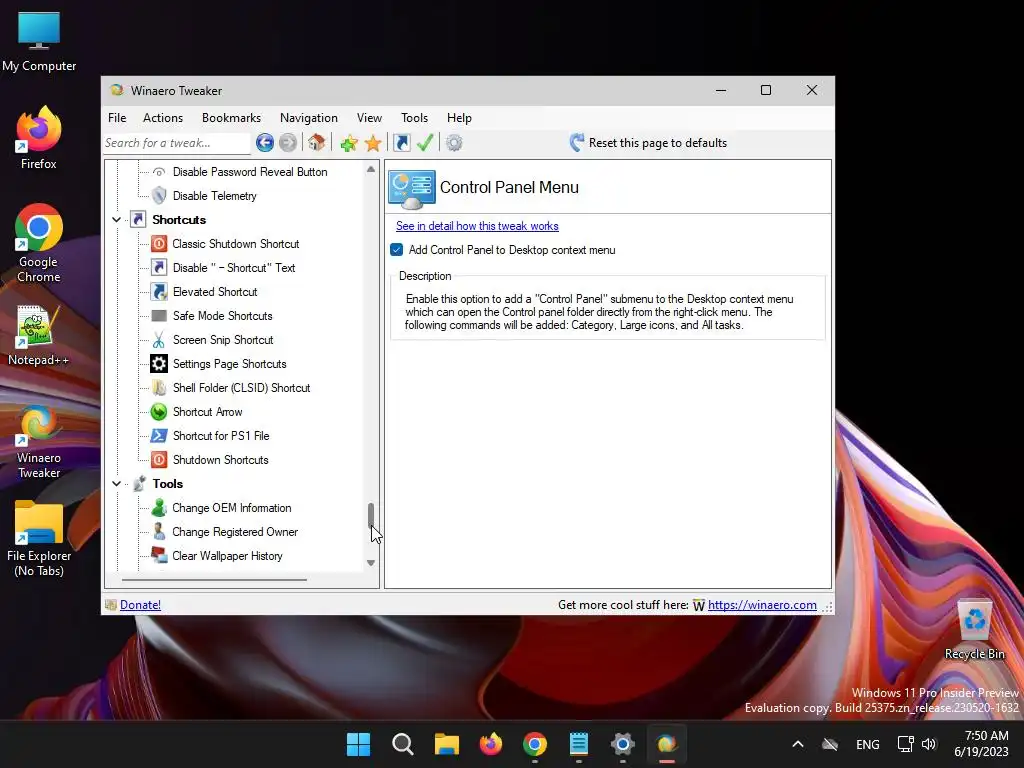This screenshot has width=1024, height=768.
Task: Click Reset this page to defaults
Action: [x=648, y=142]
